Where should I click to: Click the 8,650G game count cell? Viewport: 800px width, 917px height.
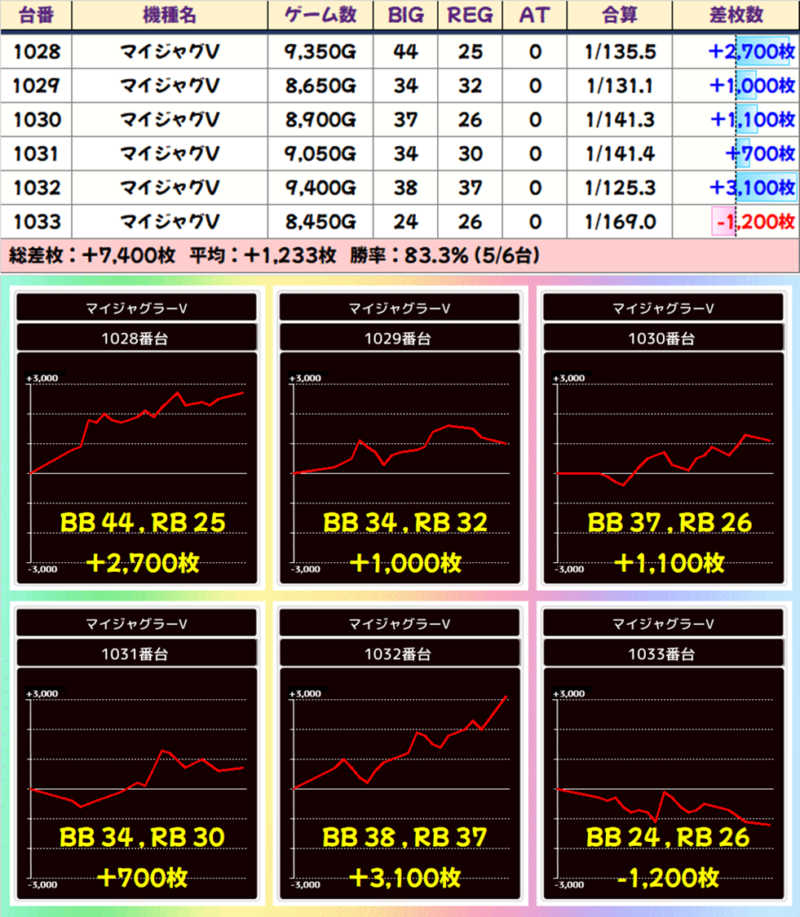click(320, 85)
